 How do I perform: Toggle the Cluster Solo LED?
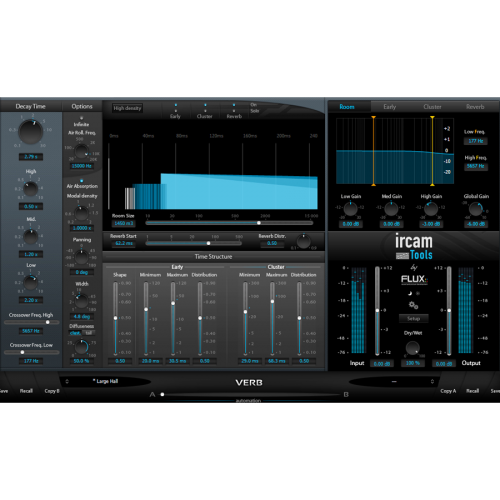click(x=205, y=111)
